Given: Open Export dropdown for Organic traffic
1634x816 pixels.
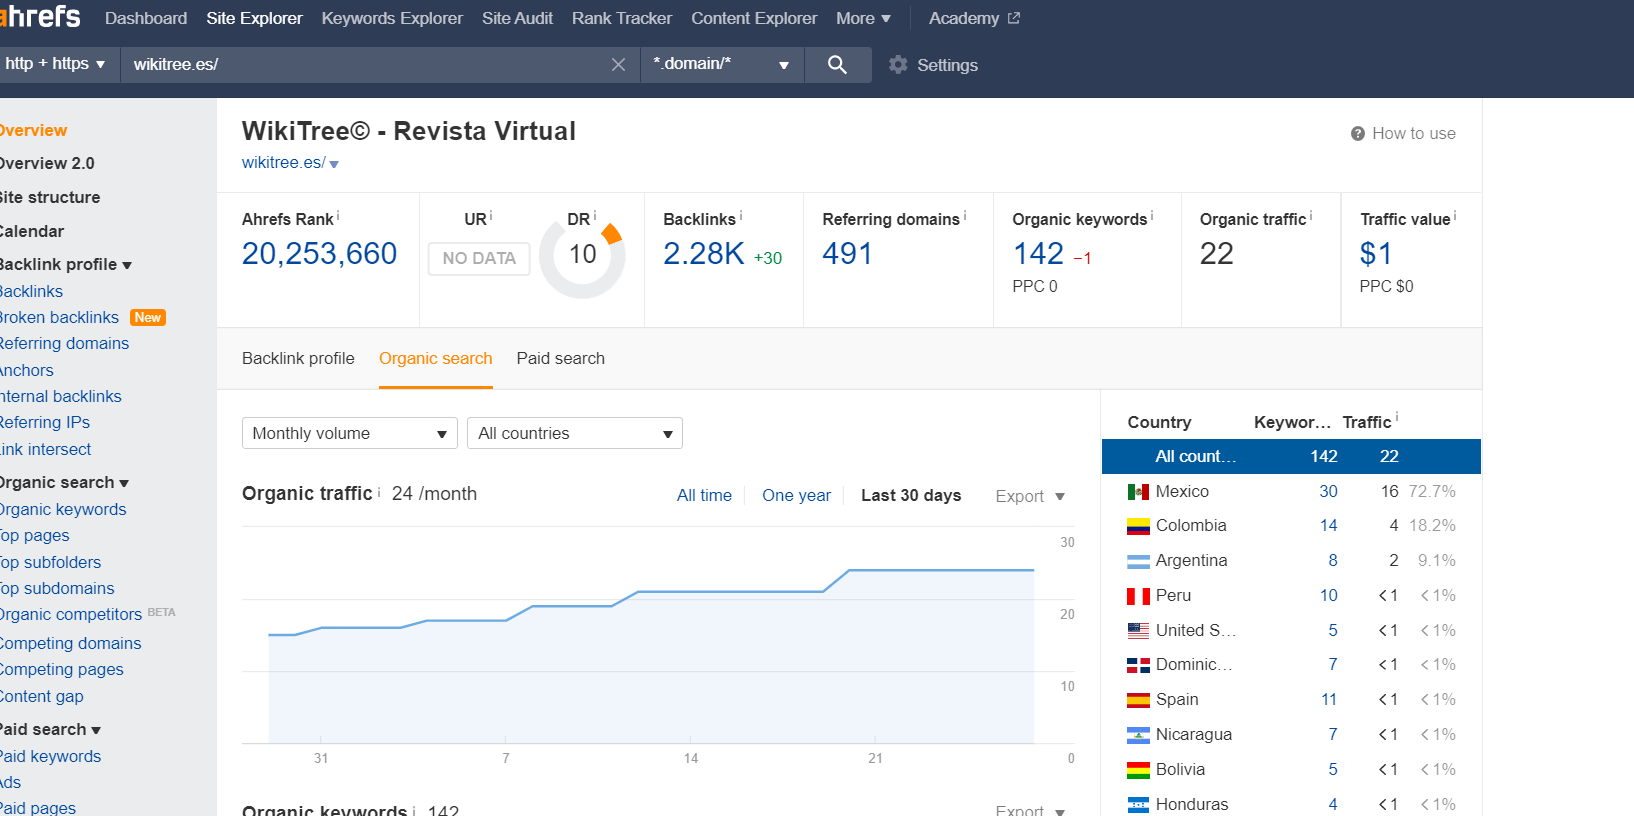Looking at the screenshot, I should coord(1030,496).
